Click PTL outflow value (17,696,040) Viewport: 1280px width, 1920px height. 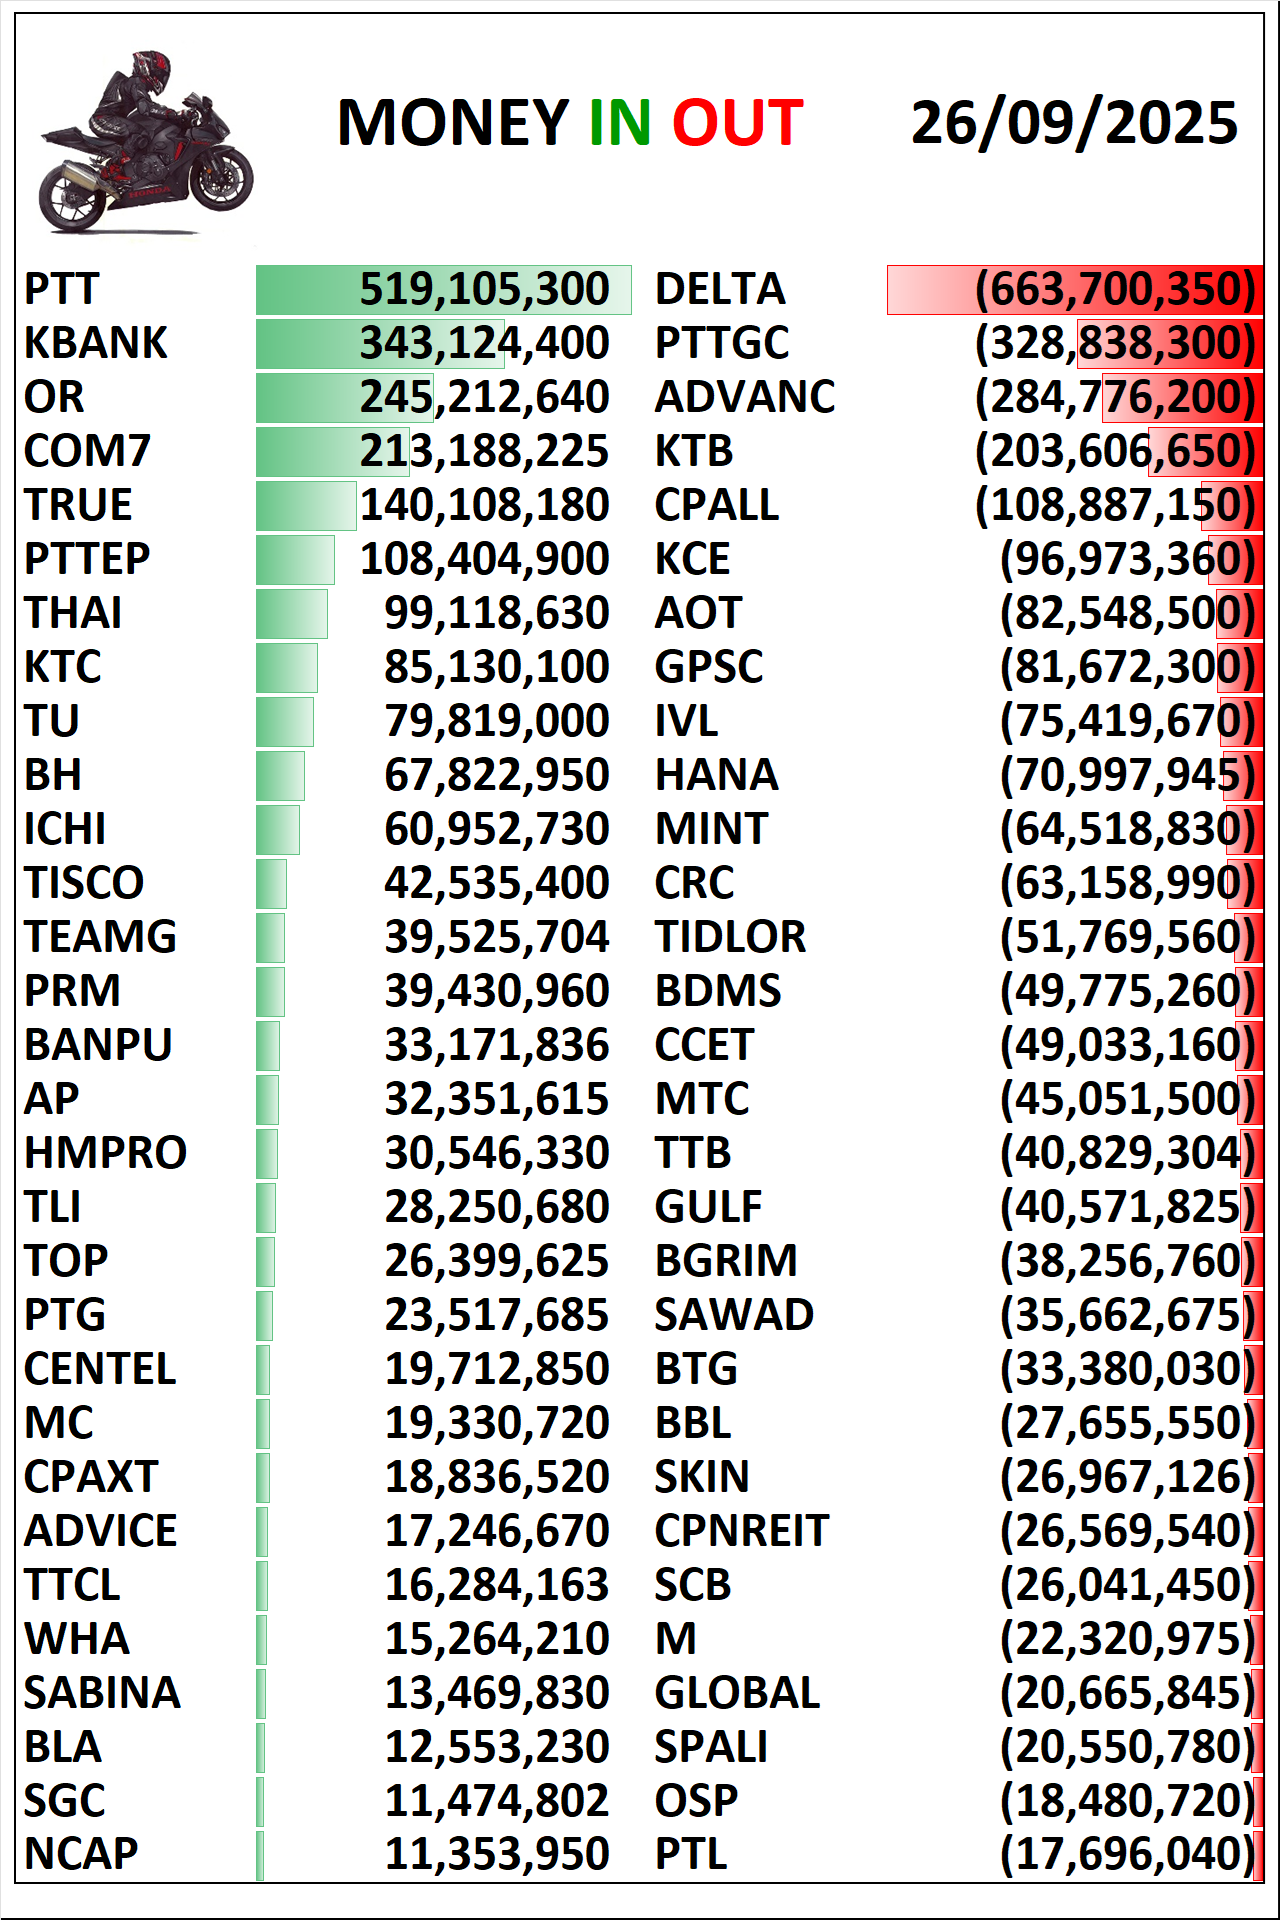pyautogui.click(x=1127, y=1854)
